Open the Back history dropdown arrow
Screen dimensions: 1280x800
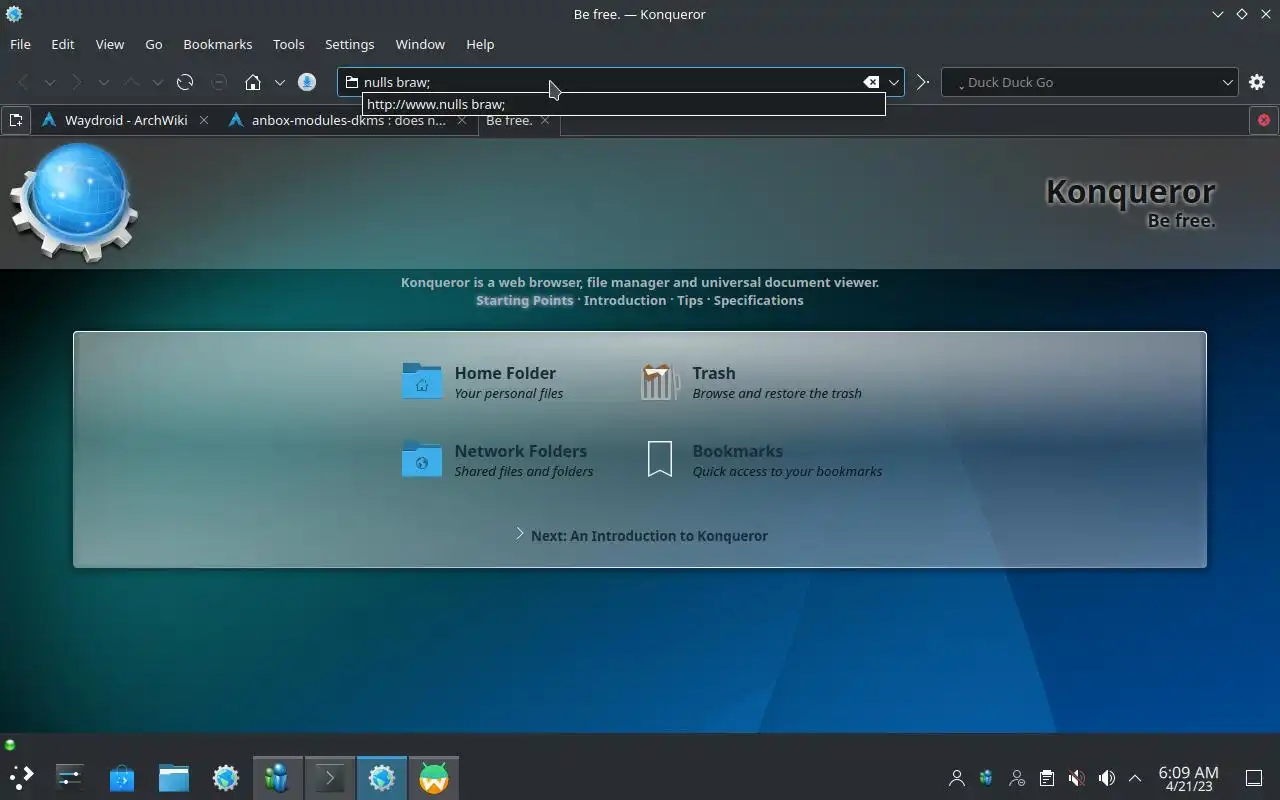pyautogui.click(x=49, y=83)
